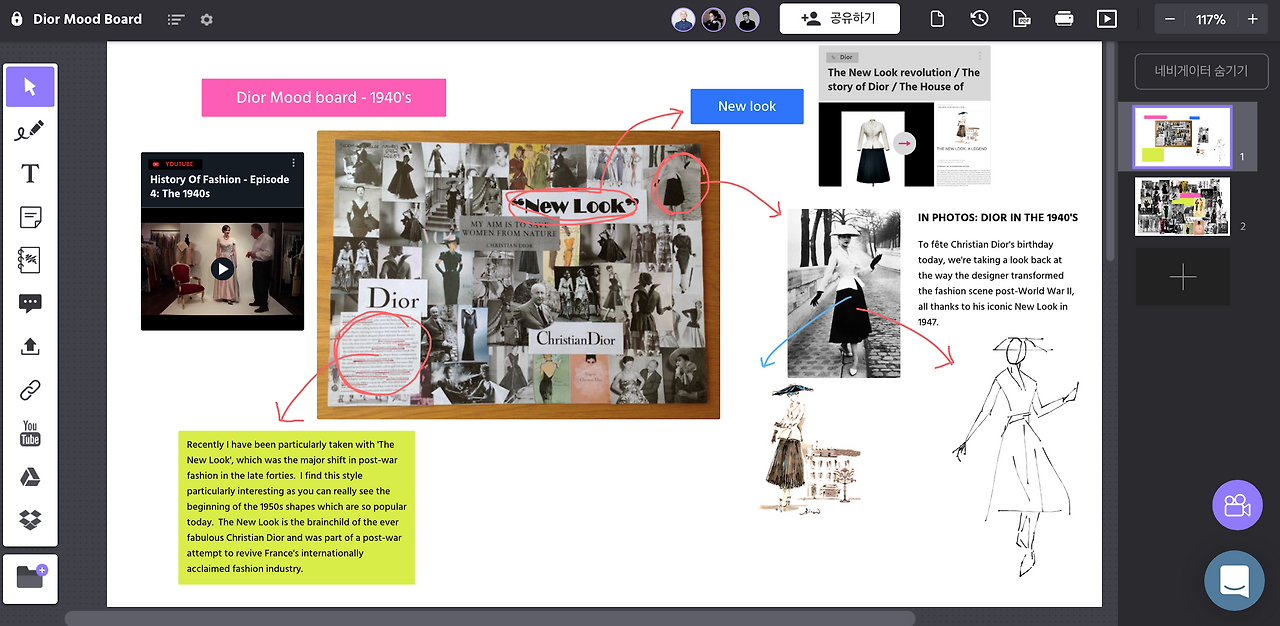Select the yellow-green text note
The height and width of the screenshot is (626, 1280).
pos(296,507)
